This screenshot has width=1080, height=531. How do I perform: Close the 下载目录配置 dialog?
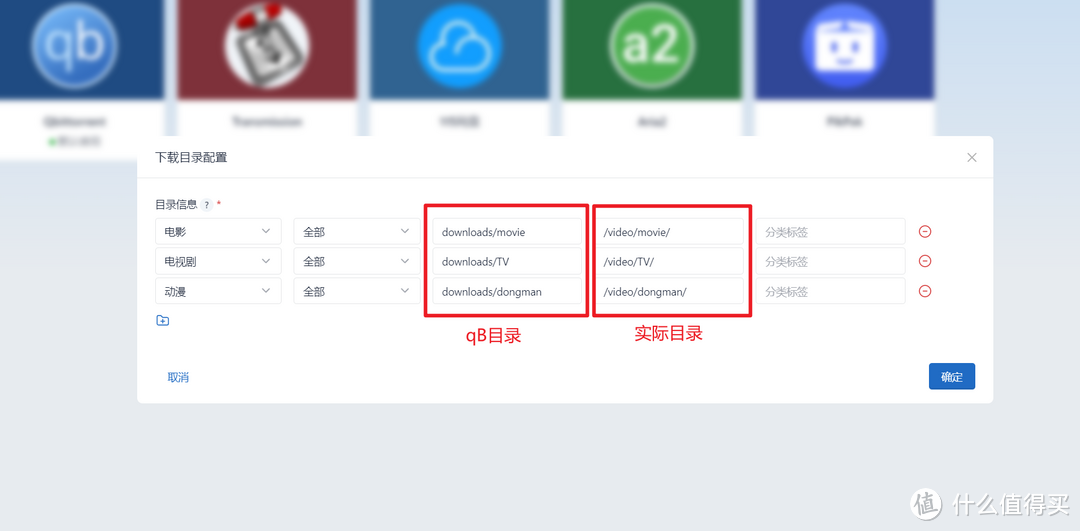coord(972,157)
